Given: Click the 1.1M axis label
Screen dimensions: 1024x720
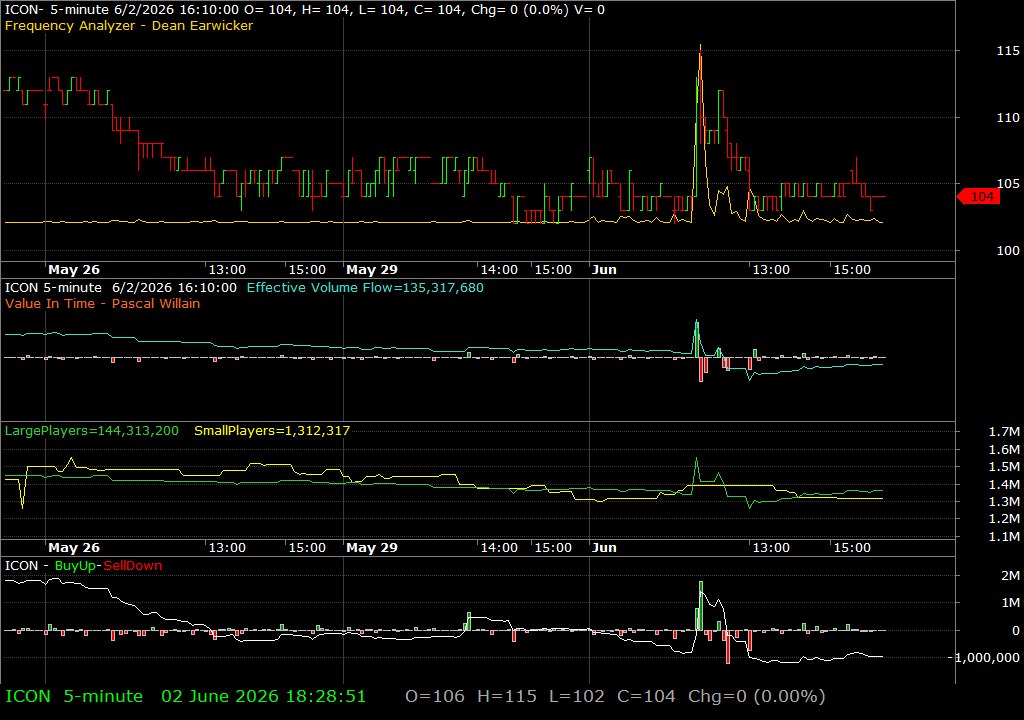Looking at the screenshot, I should (1004, 536).
